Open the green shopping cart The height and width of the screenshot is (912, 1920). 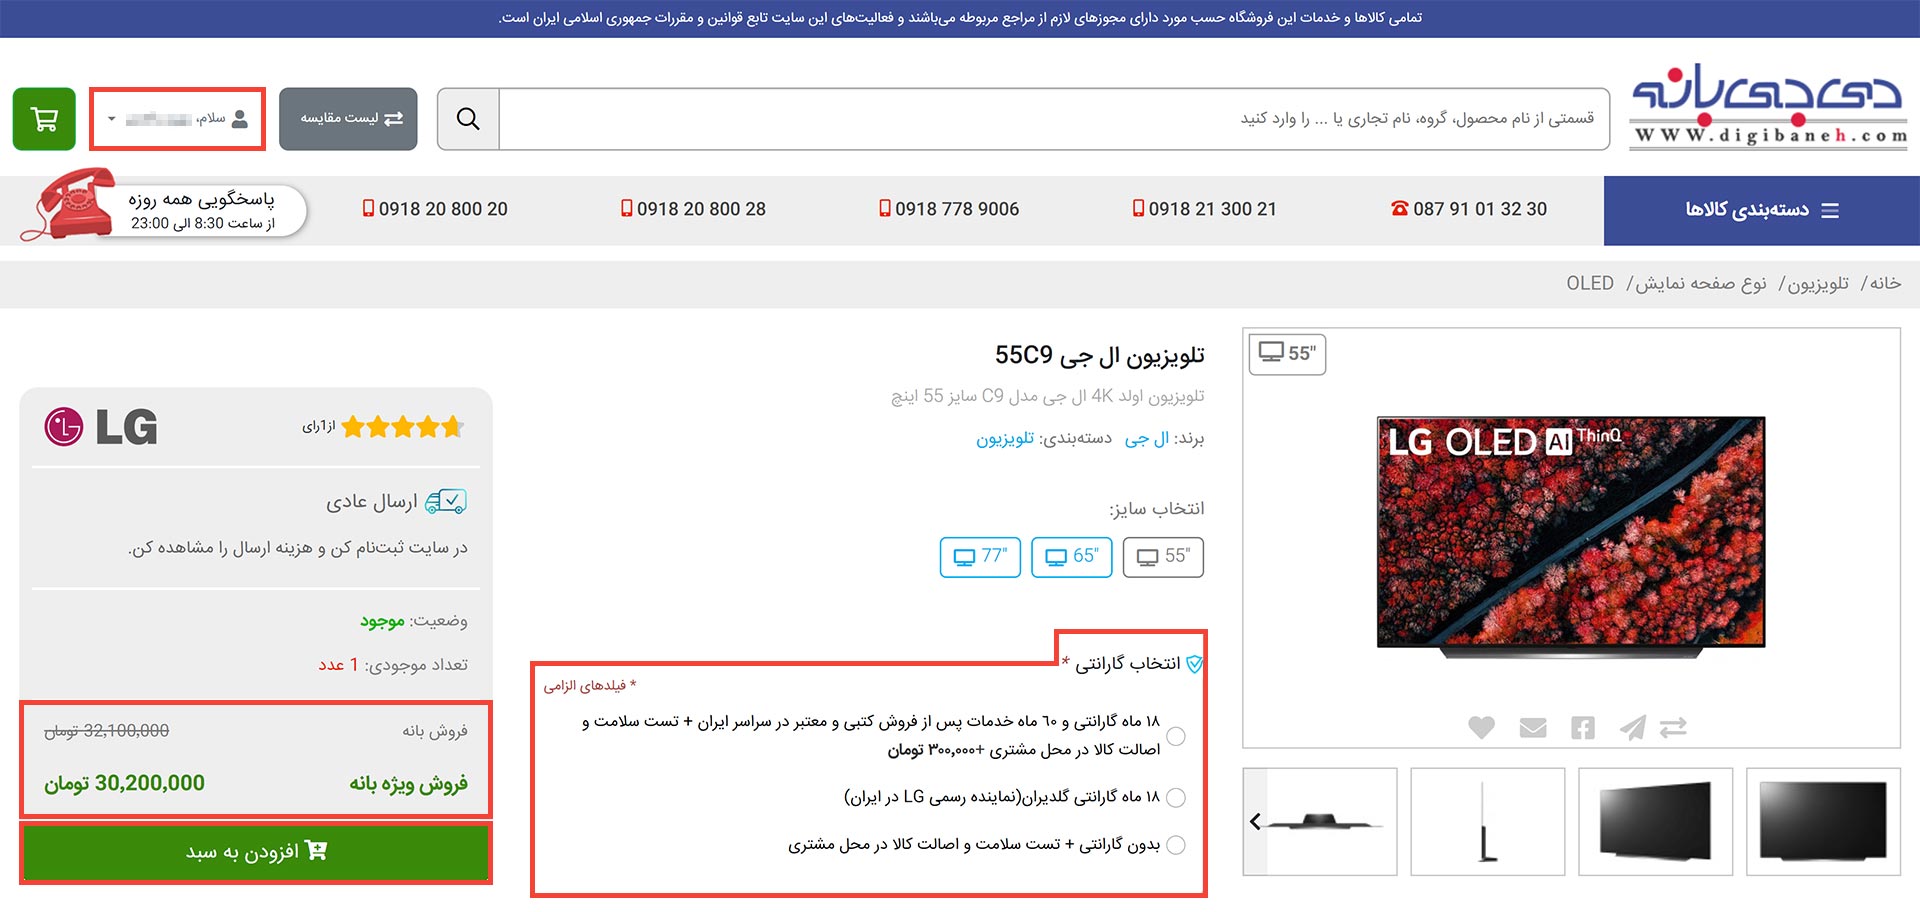pos(44,119)
